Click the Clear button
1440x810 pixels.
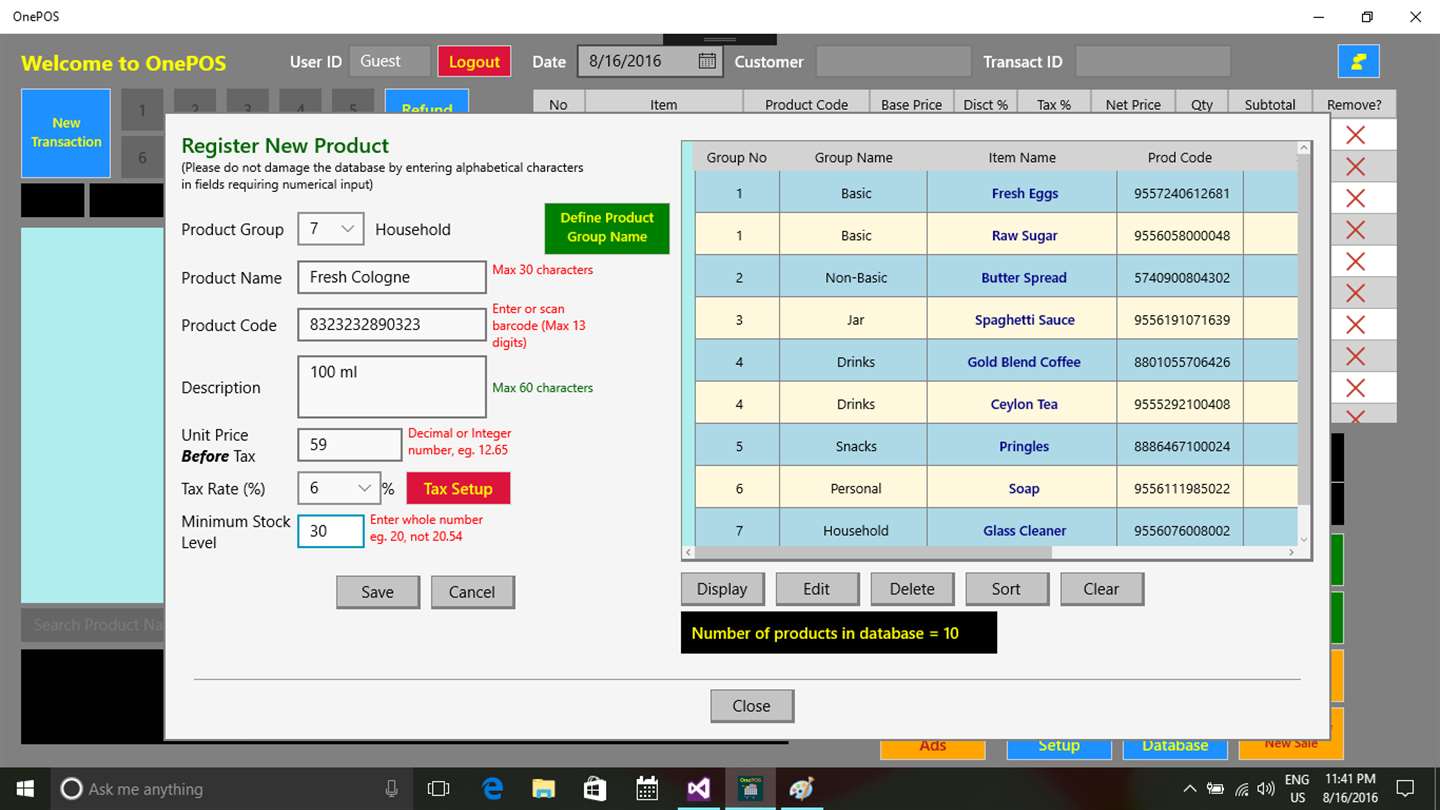tap(1101, 589)
